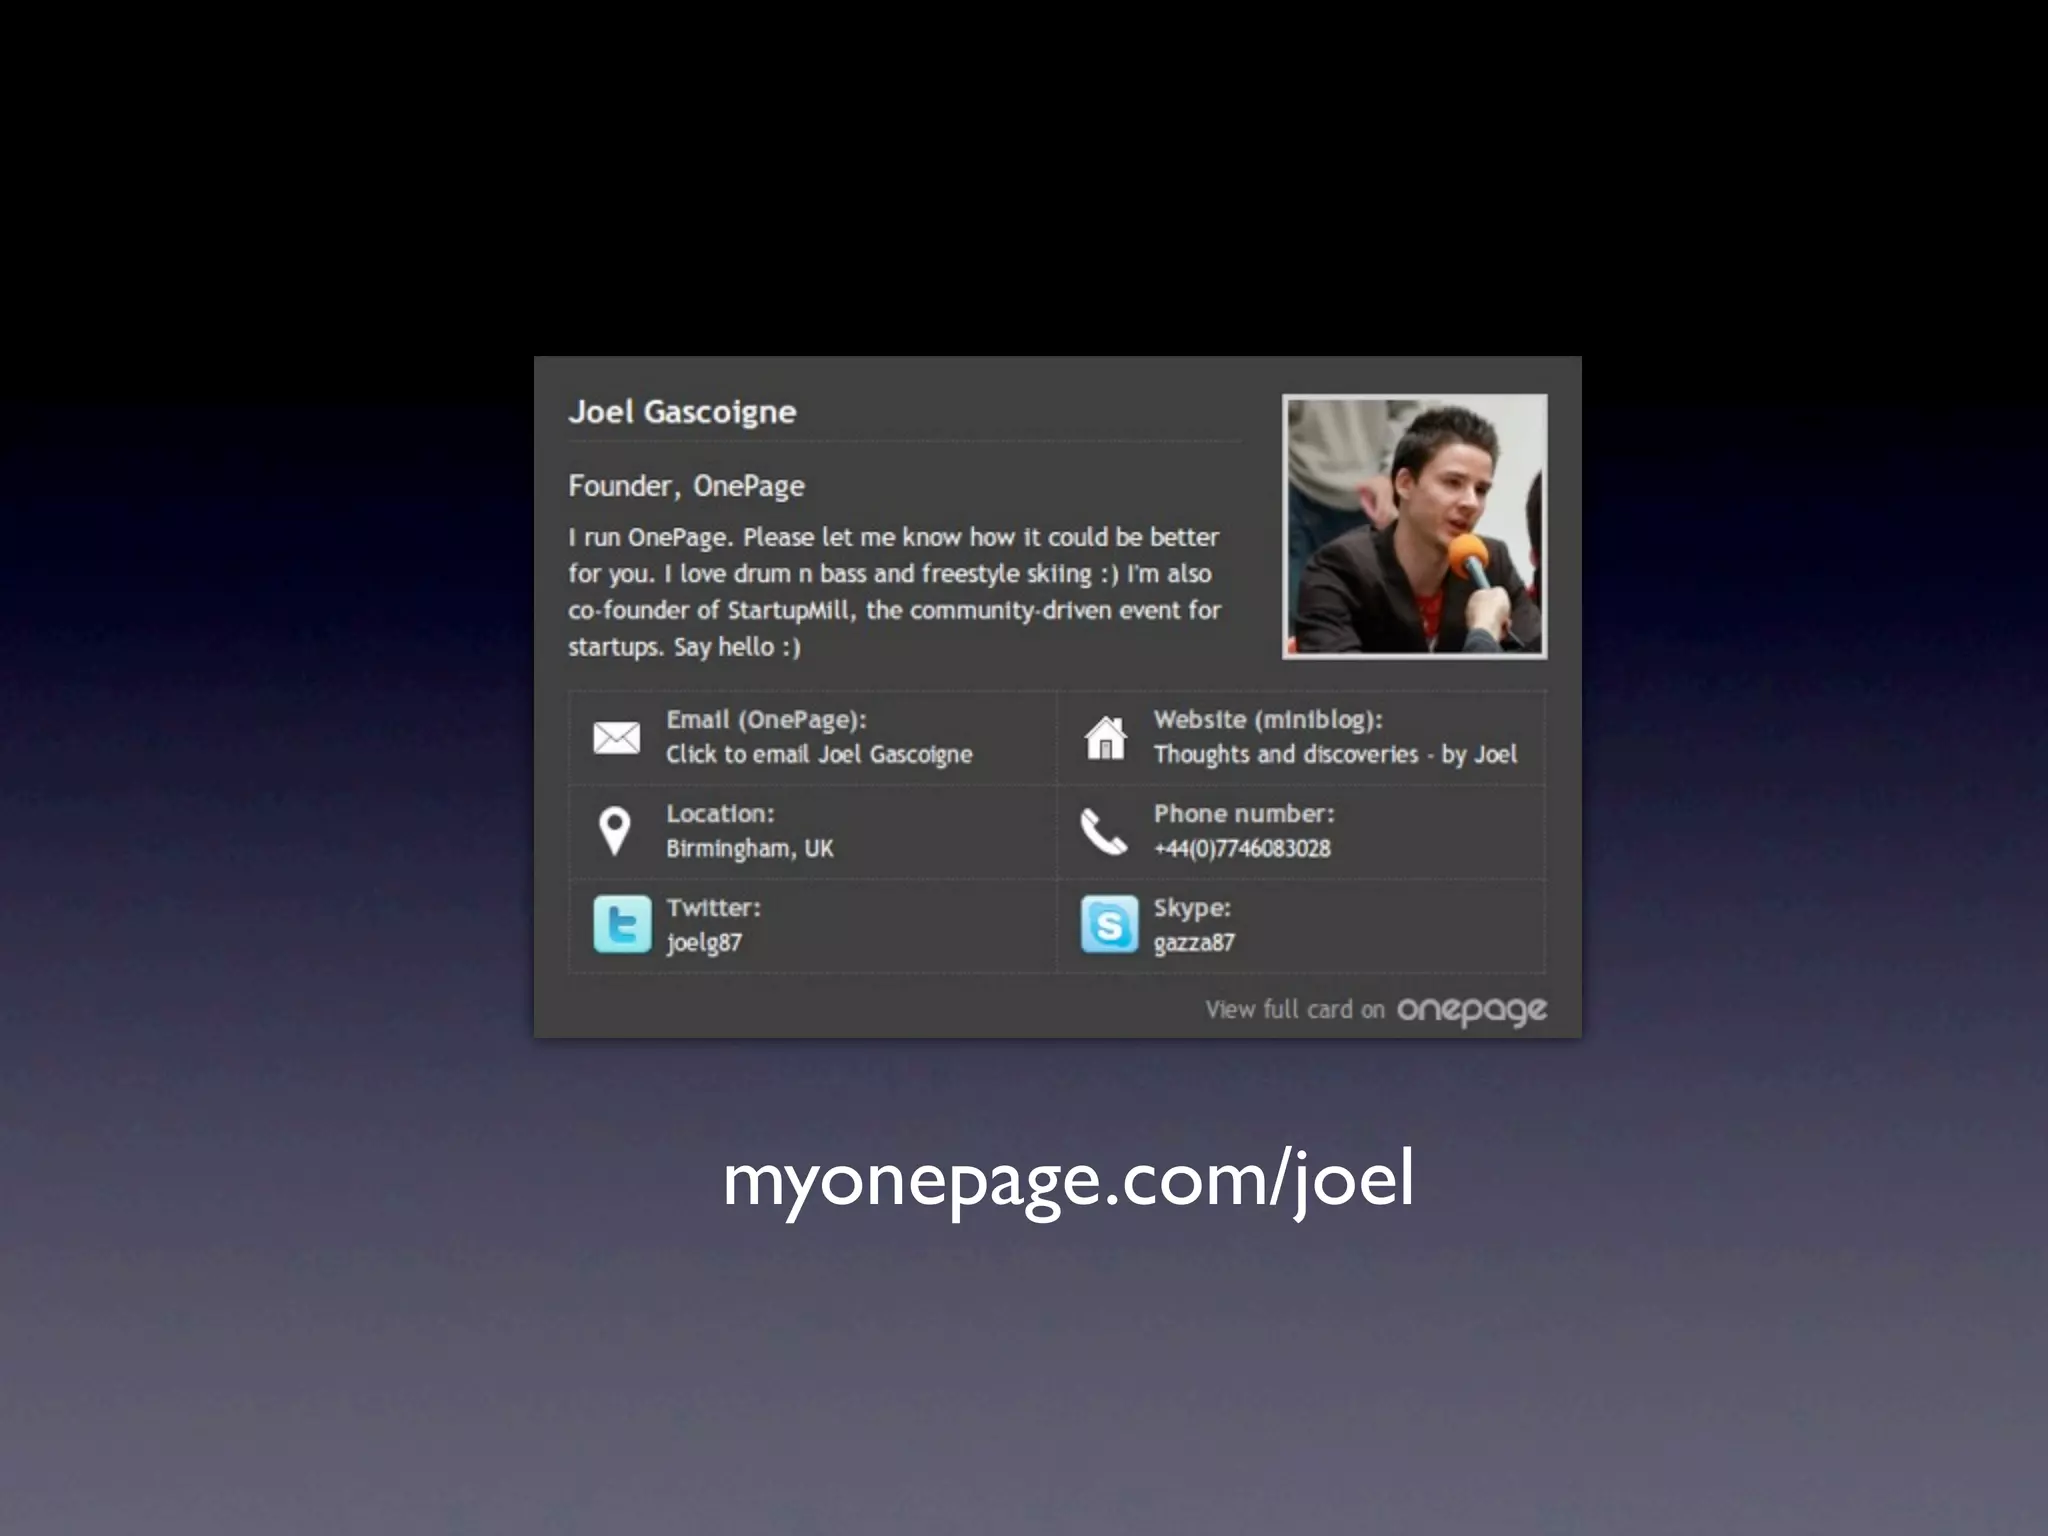Click the 'Twitter:' label
Image resolution: width=2048 pixels, height=1536 pixels.
tap(713, 908)
